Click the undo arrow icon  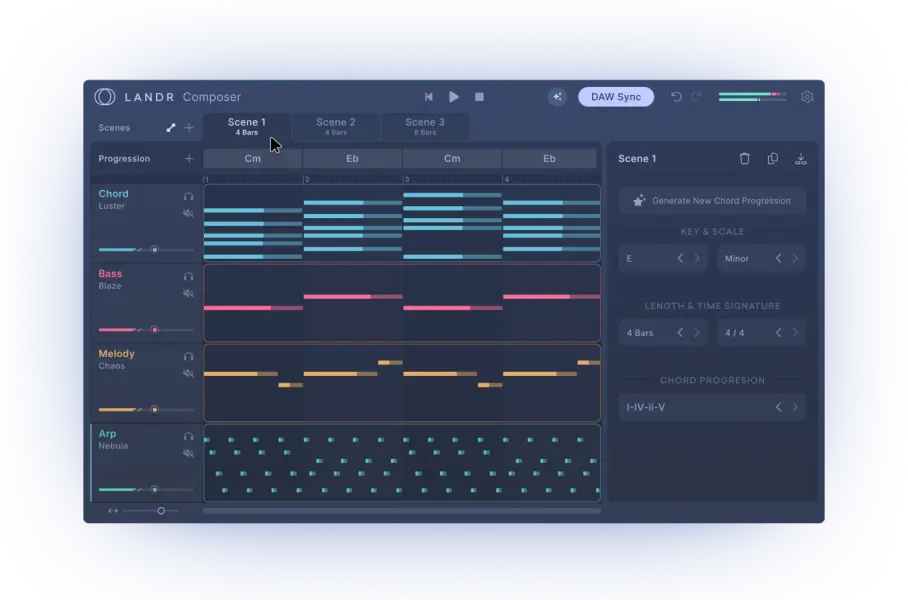coord(676,97)
